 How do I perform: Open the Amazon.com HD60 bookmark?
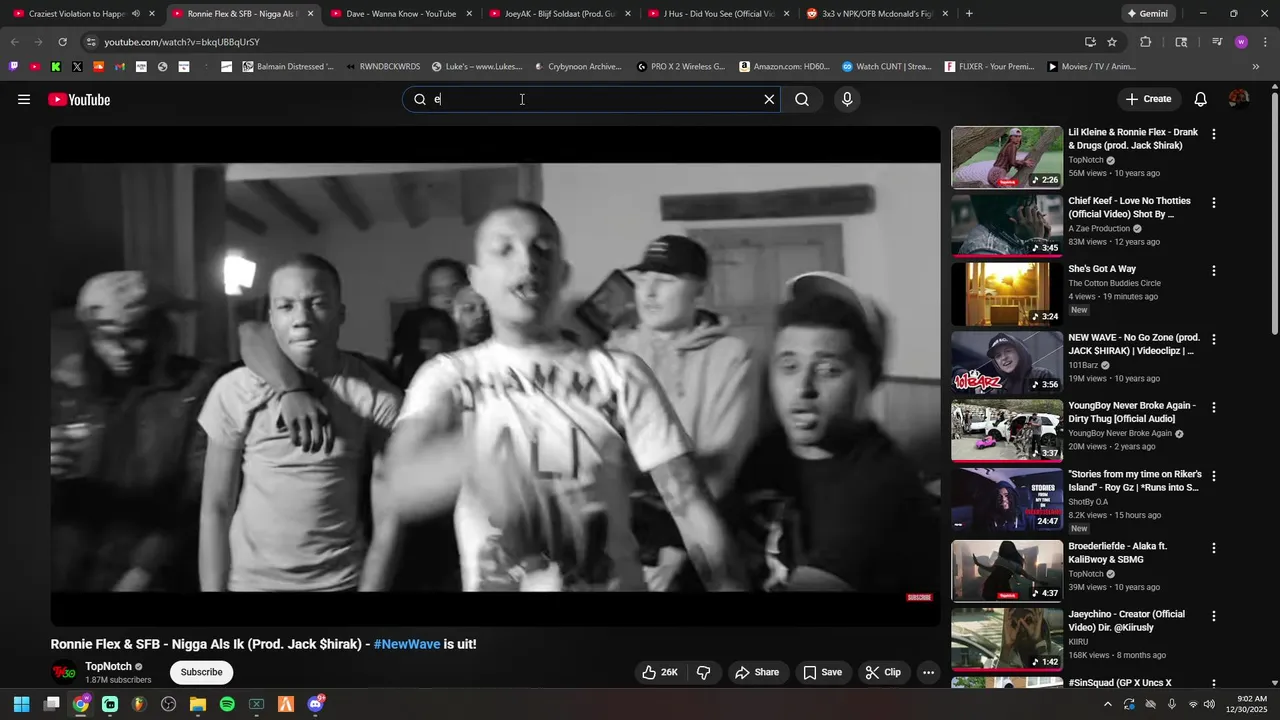coord(785,67)
